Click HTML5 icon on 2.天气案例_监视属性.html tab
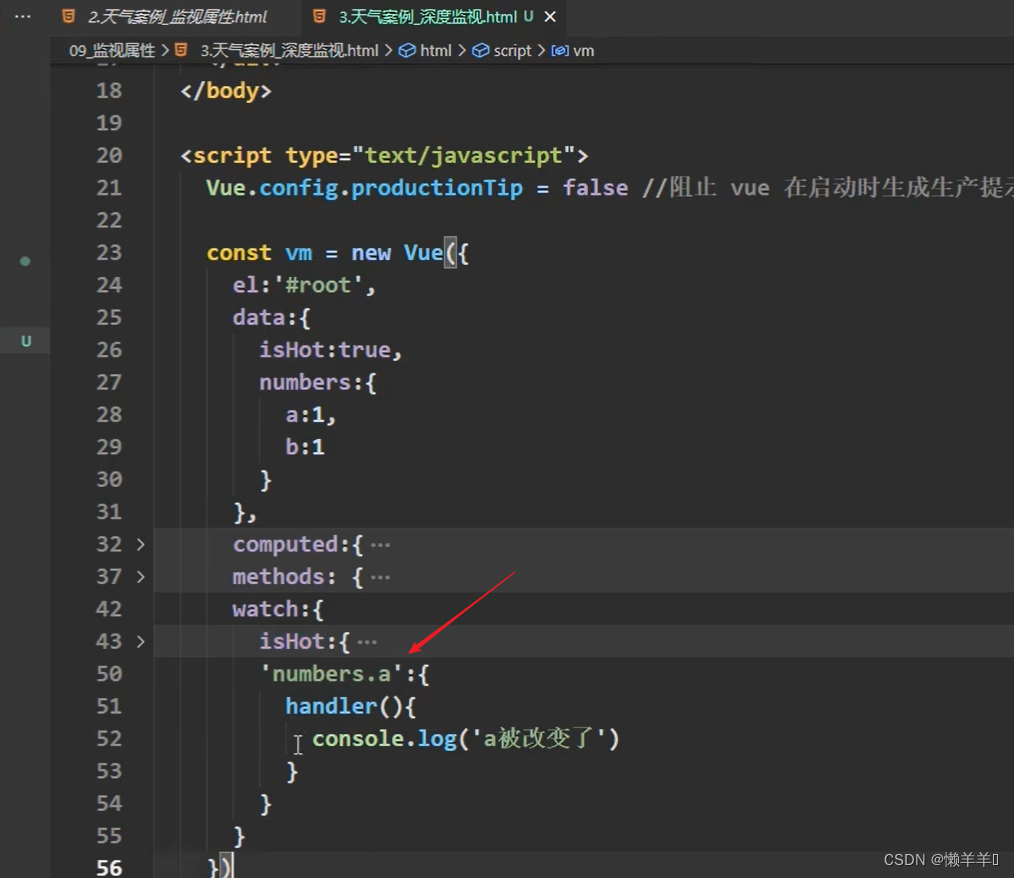1014x878 pixels. point(68,17)
